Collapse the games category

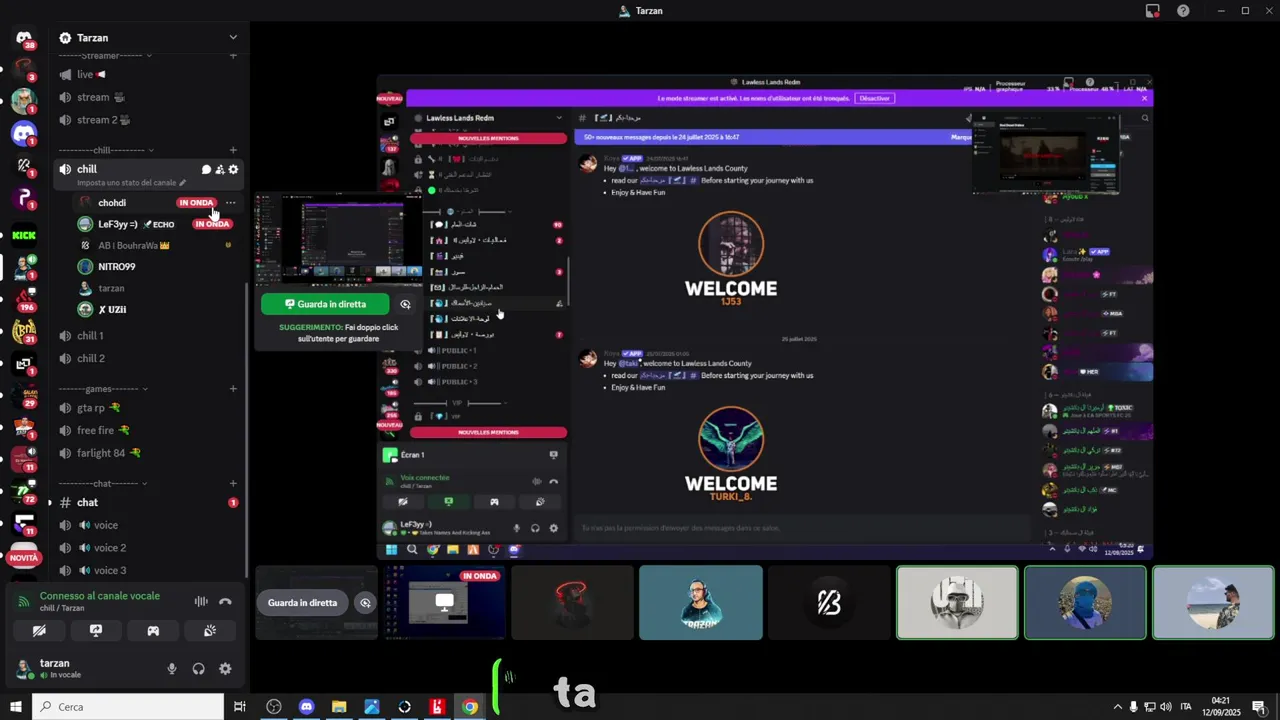coord(103,388)
